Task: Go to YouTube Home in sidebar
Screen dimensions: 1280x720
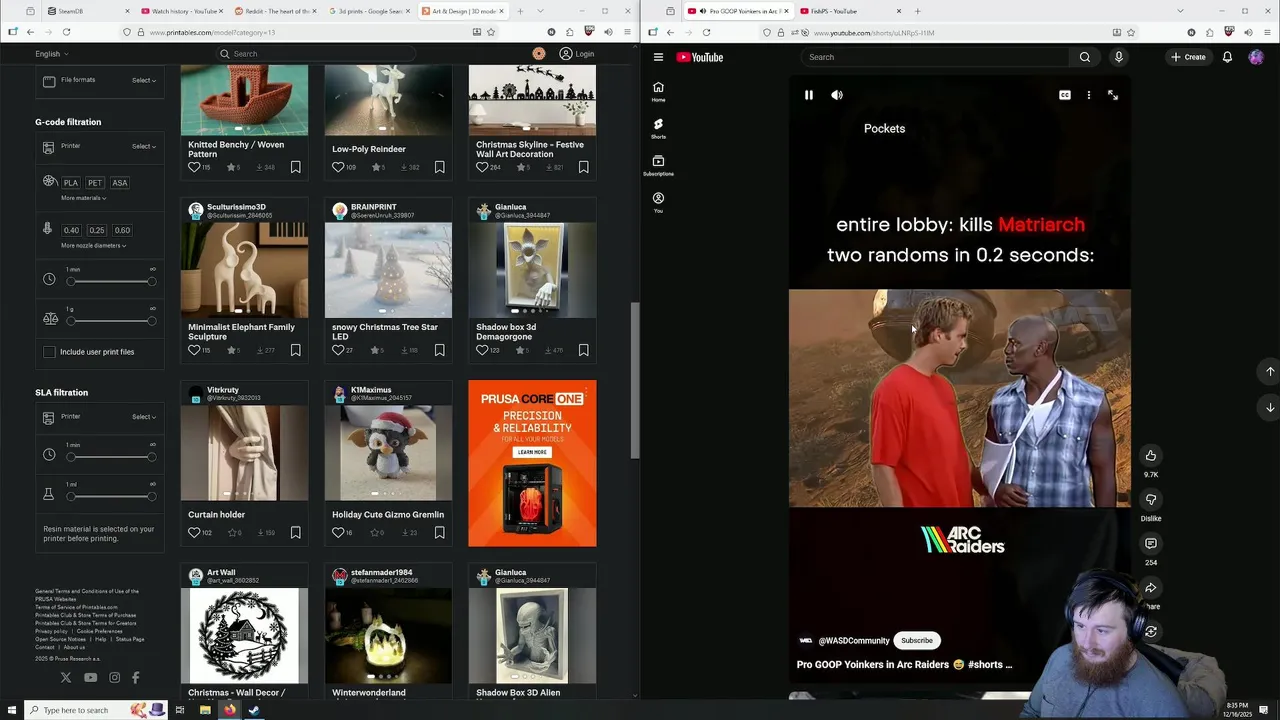Action: 658,91
